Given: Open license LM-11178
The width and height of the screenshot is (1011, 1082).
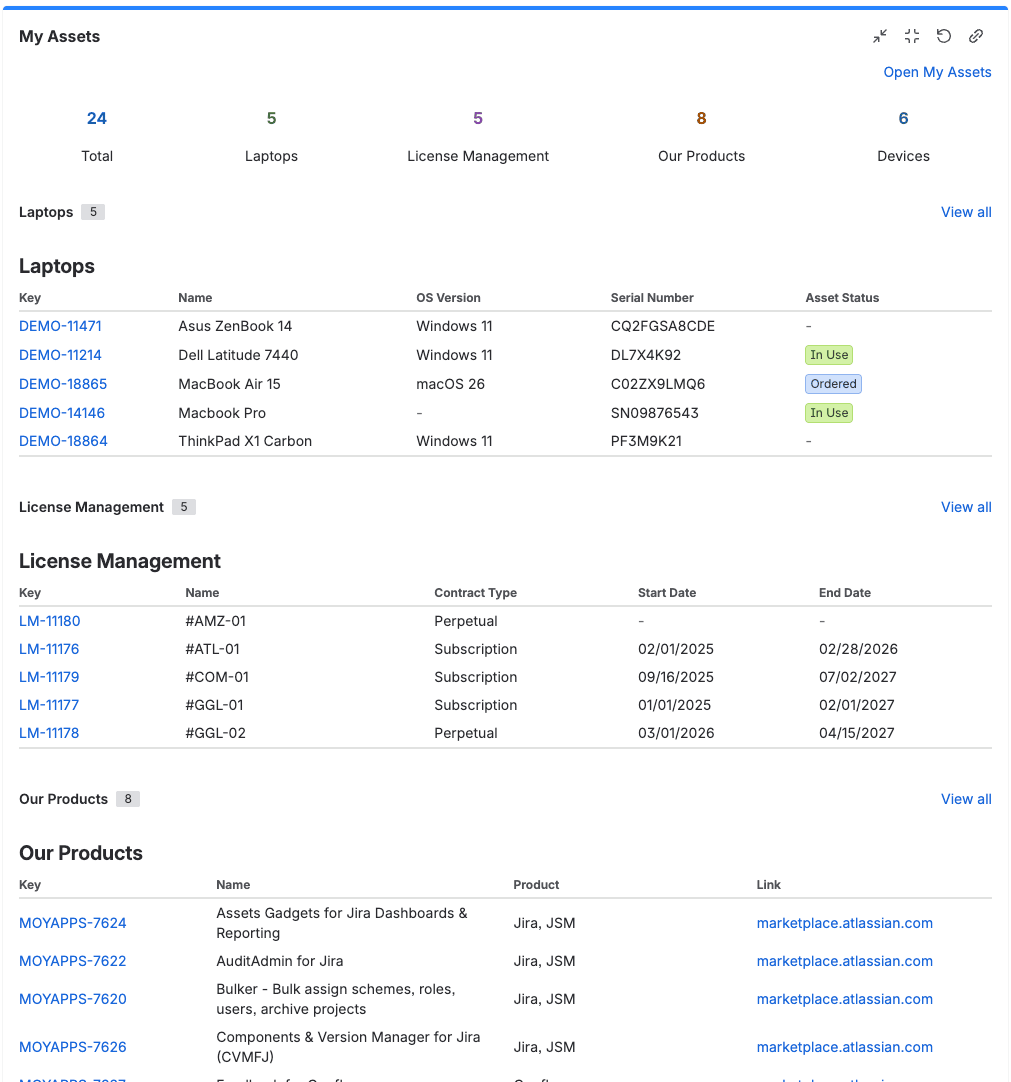Looking at the screenshot, I should (49, 734).
